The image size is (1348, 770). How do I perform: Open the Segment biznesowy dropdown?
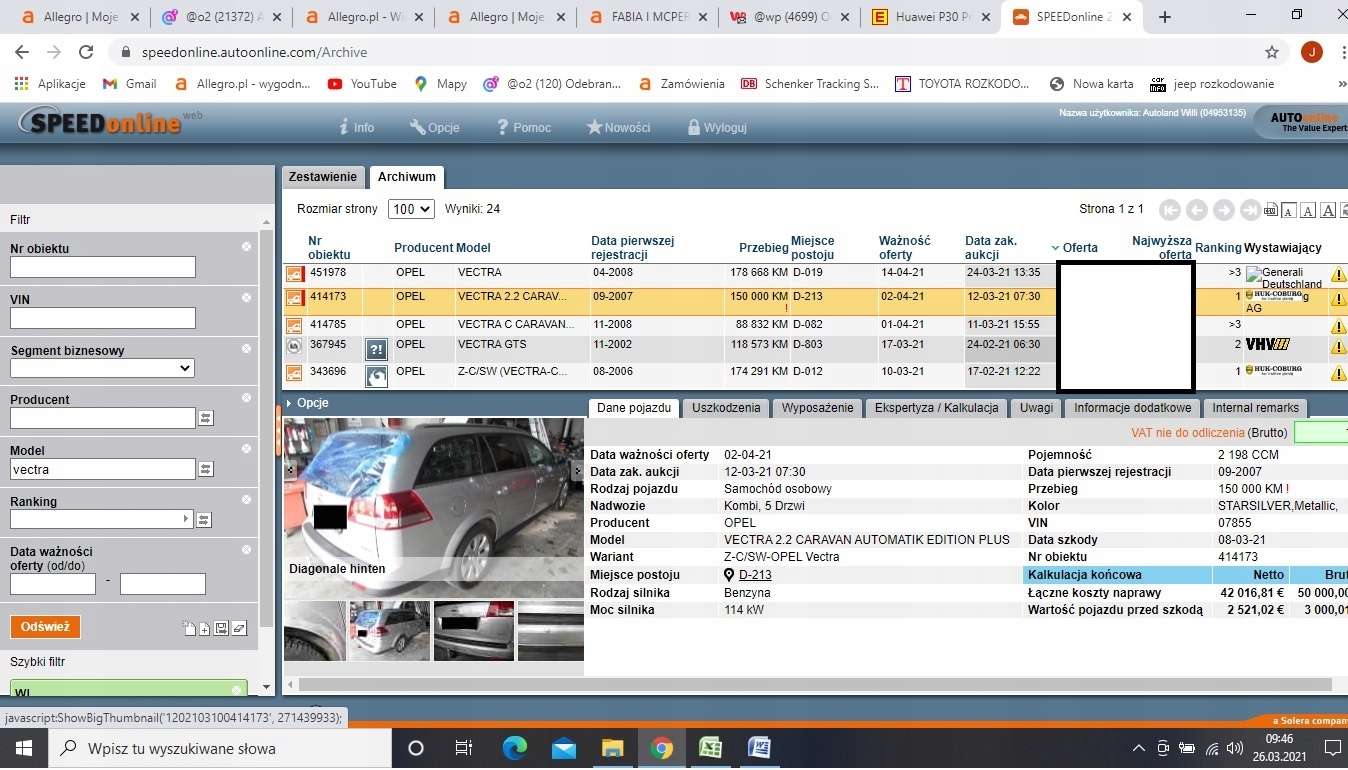pyautogui.click(x=102, y=368)
